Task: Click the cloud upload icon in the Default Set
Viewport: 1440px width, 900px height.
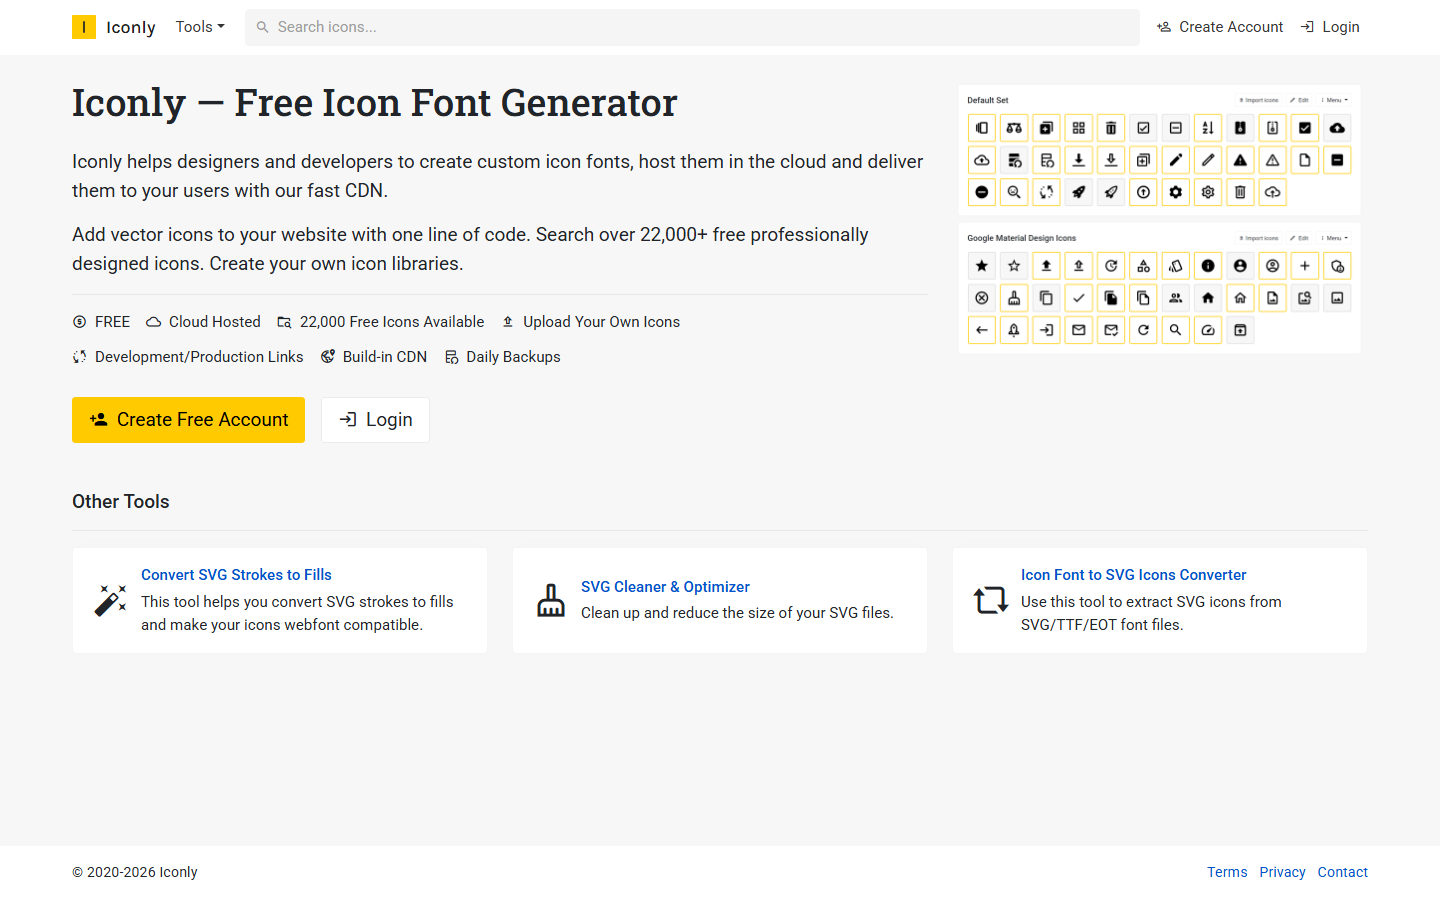Action: (1337, 128)
